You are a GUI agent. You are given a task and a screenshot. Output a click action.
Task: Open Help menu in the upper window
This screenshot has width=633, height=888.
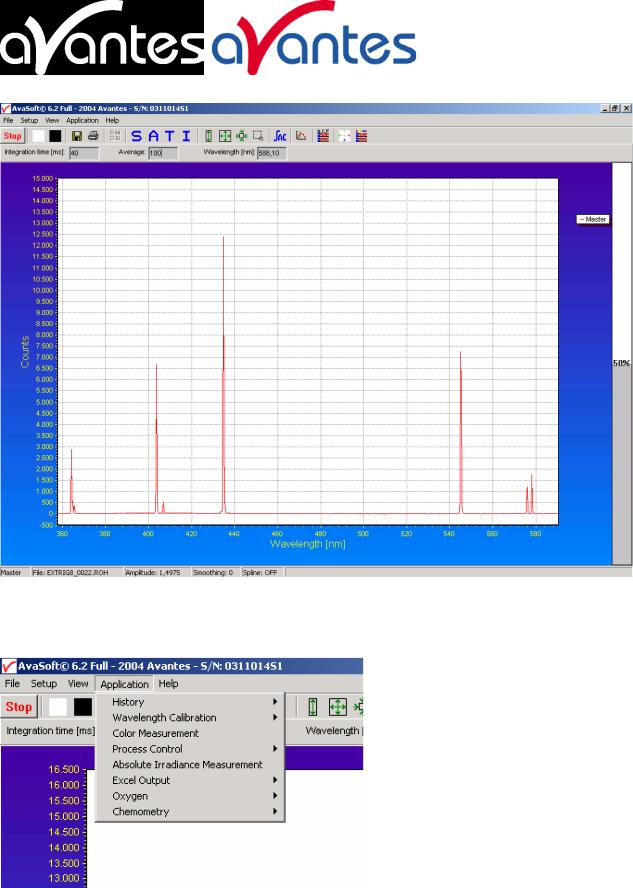point(112,120)
